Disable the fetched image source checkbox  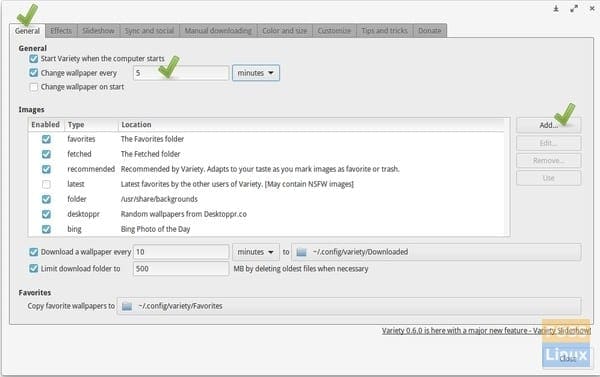pos(46,154)
